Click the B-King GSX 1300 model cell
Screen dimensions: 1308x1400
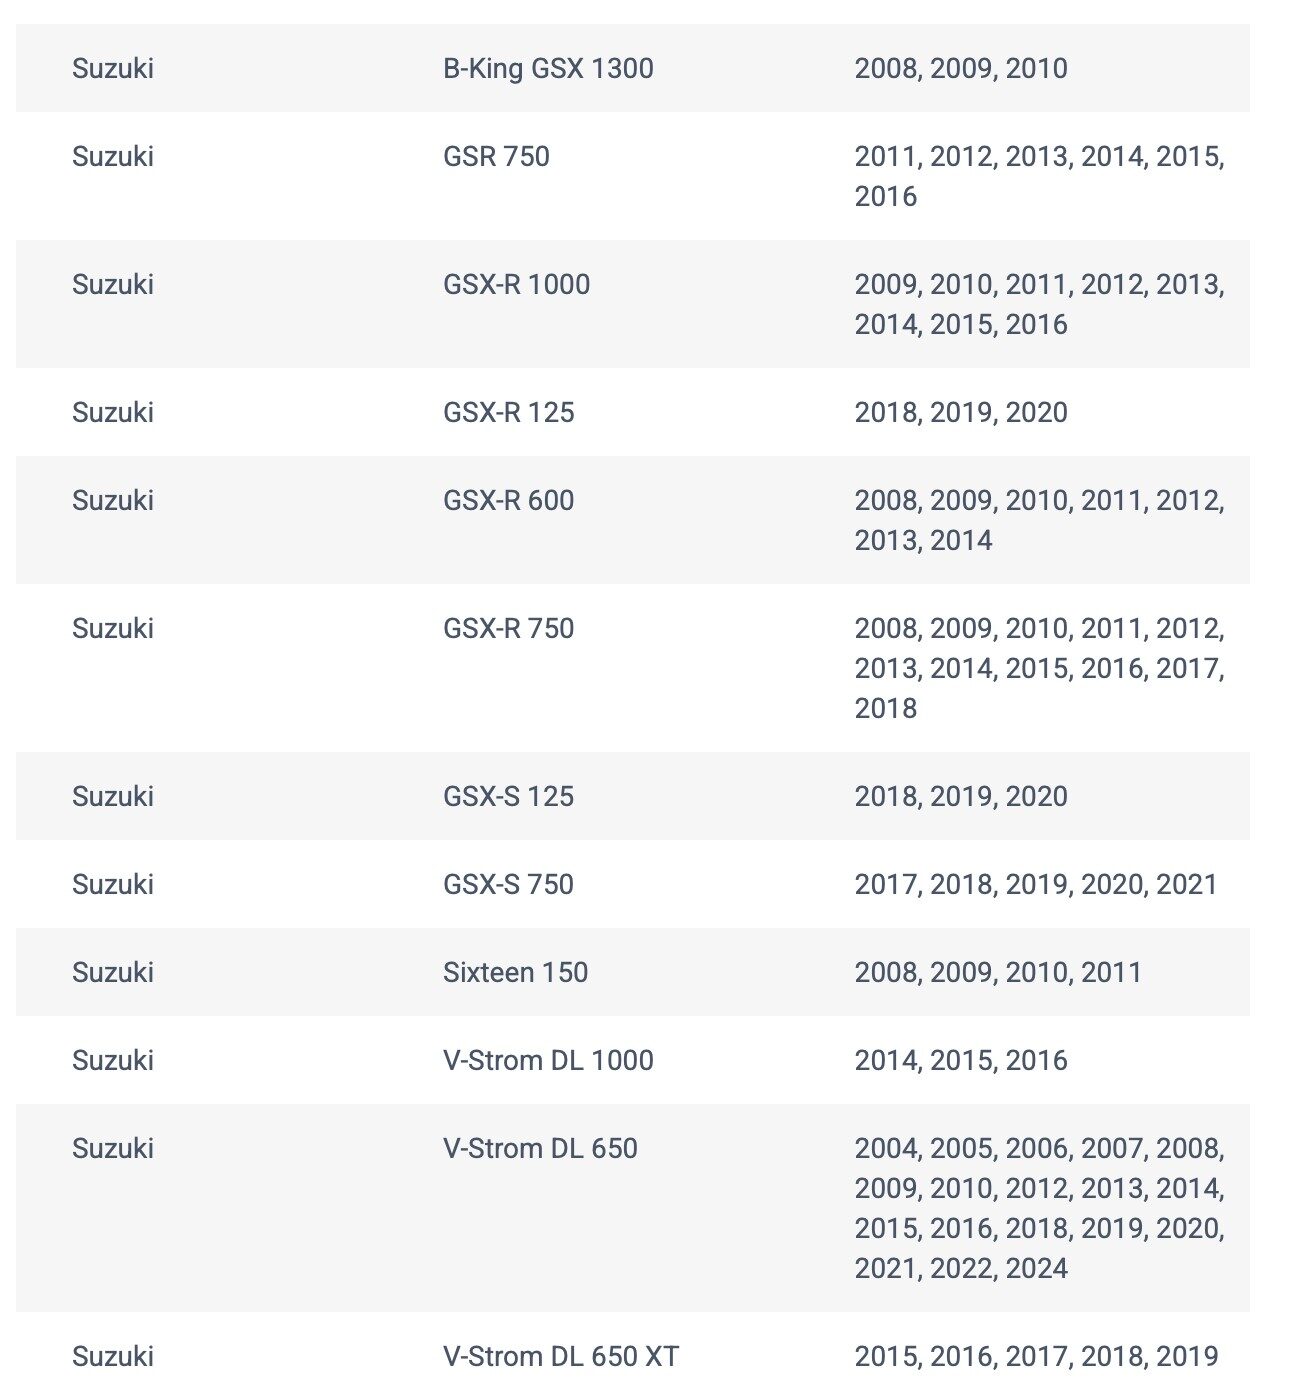[548, 68]
